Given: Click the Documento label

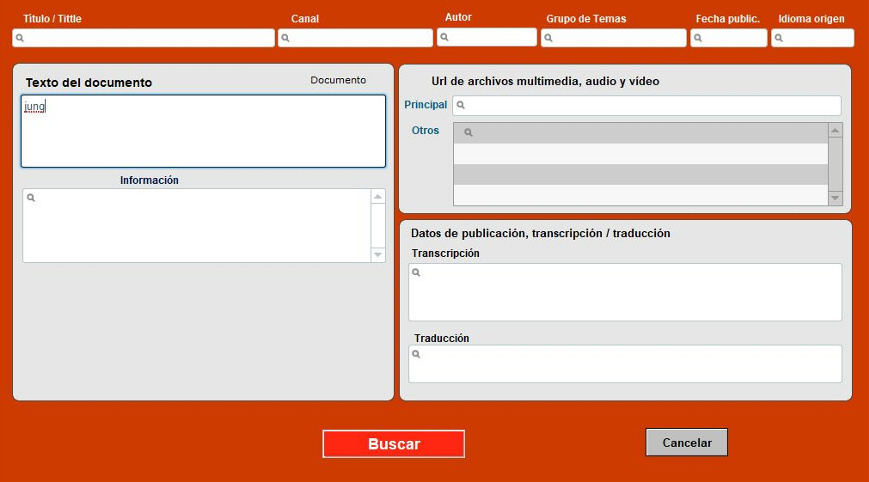Looking at the screenshot, I should pyautogui.click(x=338, y=80).
